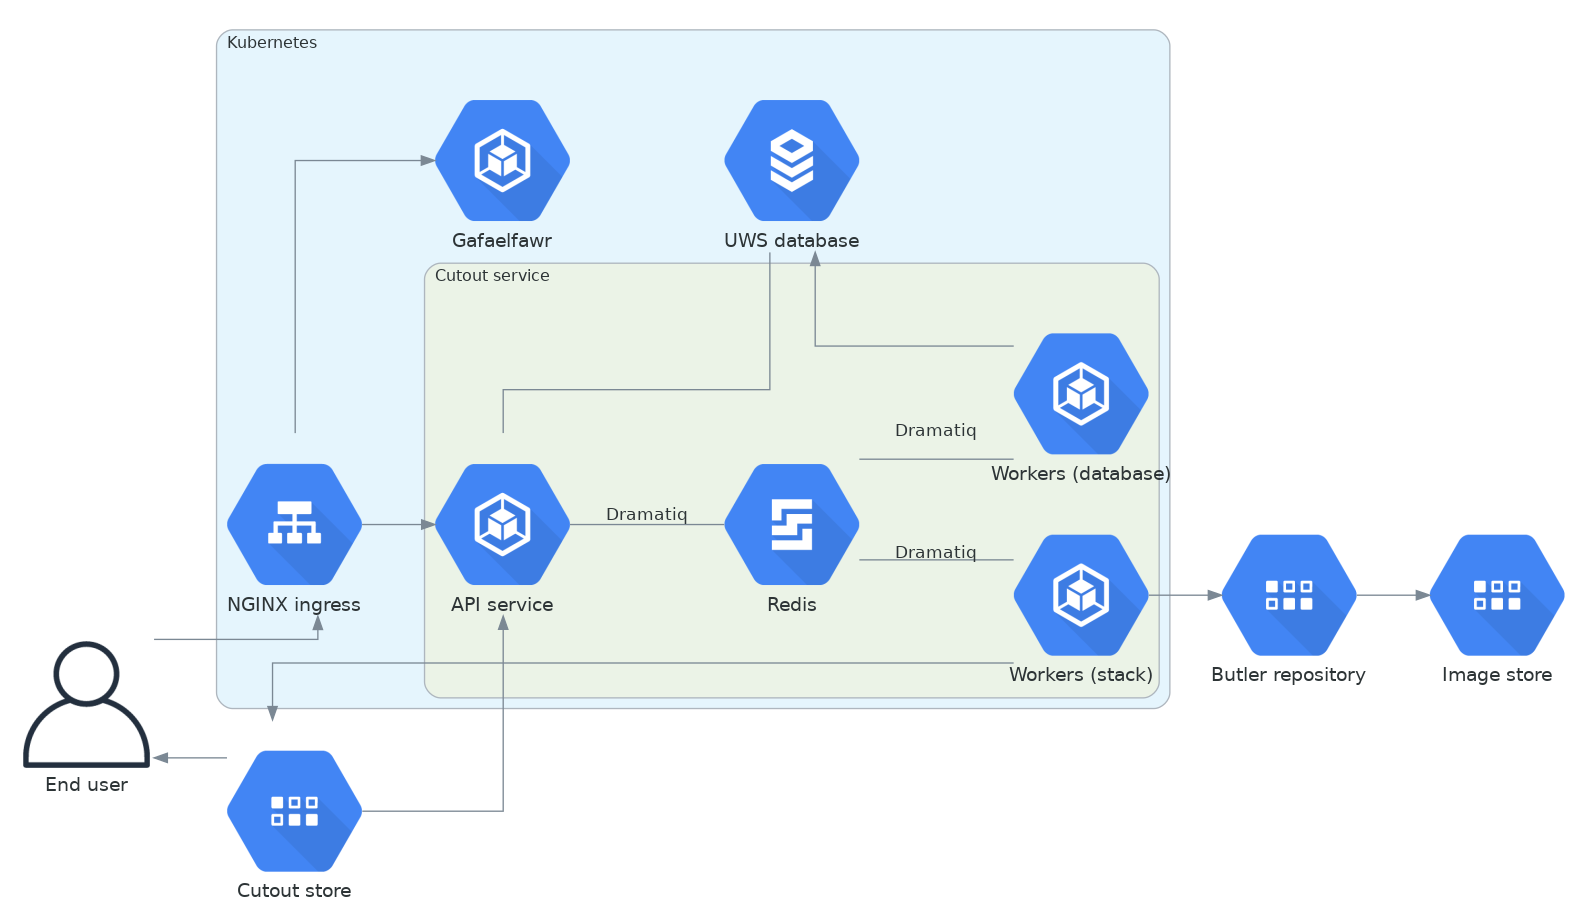Screen dimensions: 1584x922
Task: Click Dramatiq label near Workers (database)
Action: [936, 430]
